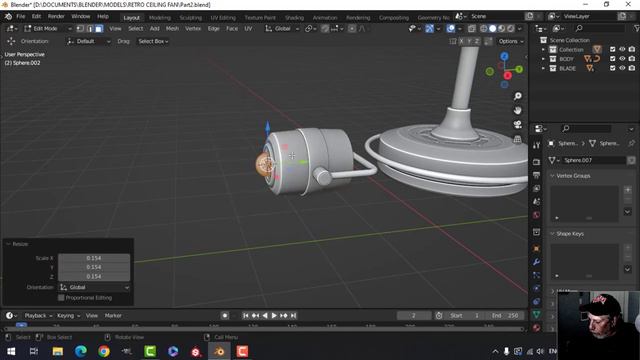
Task: Hide BLADE collection via eye icon
Action: tap(622, 68)
